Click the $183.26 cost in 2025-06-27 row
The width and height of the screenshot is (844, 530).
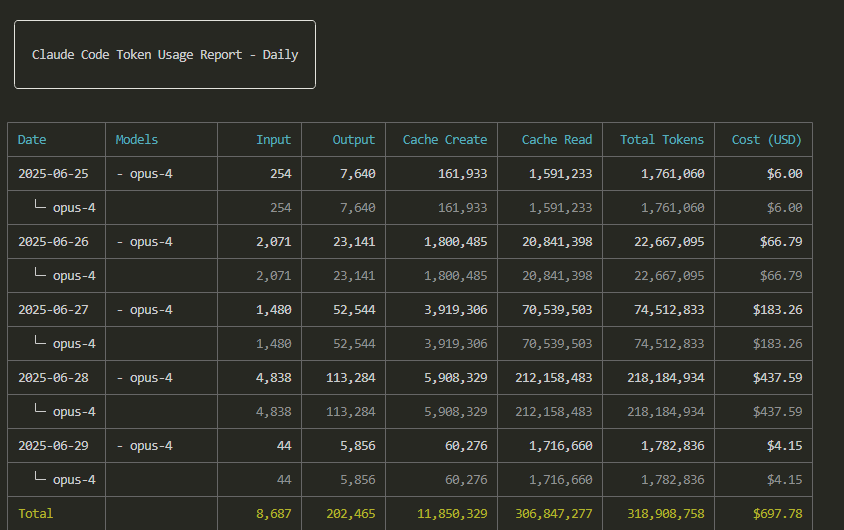777,310
